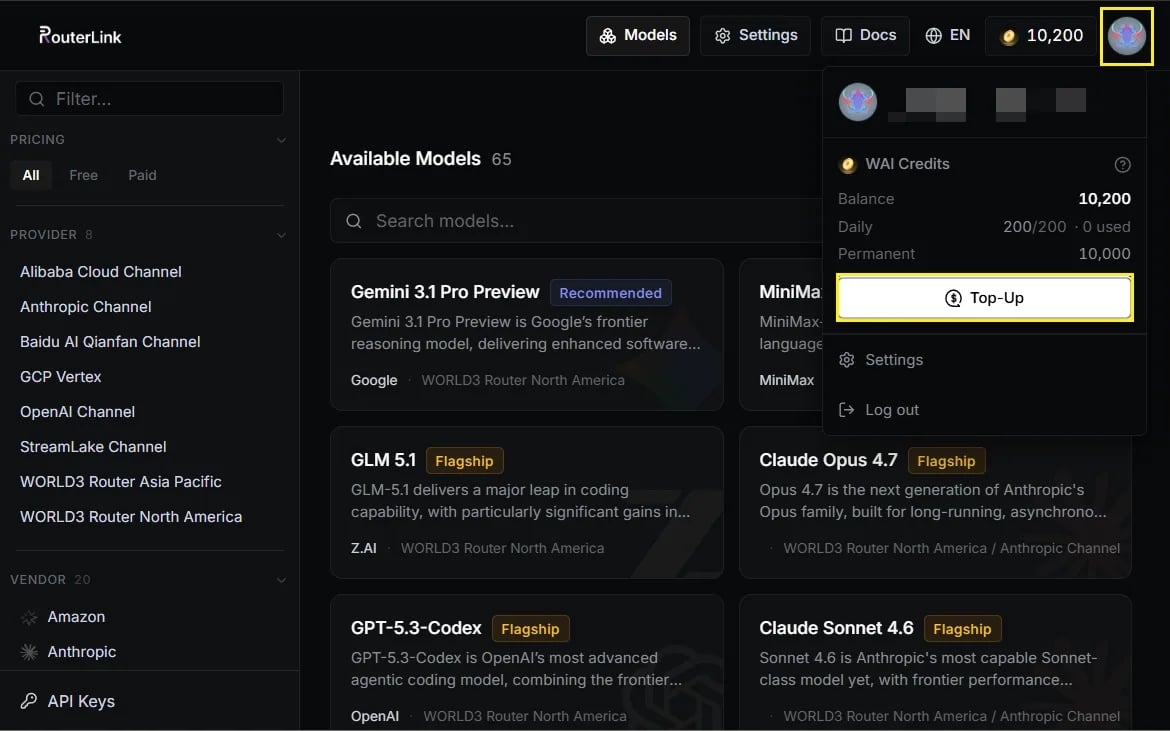Screen dimensions: 1170x731
Task: Click the Flagship badge on Claude Sonnet 4.6
Action: 963,629
